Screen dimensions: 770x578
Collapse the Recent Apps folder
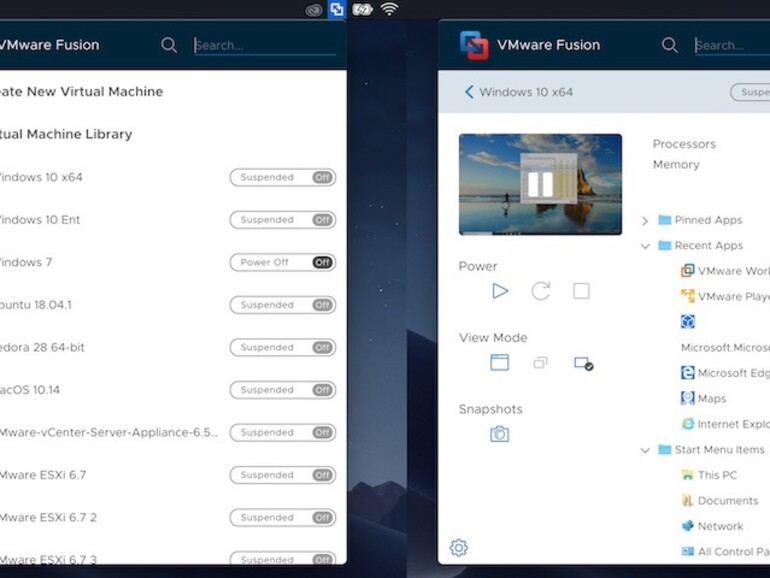[645, 246]
